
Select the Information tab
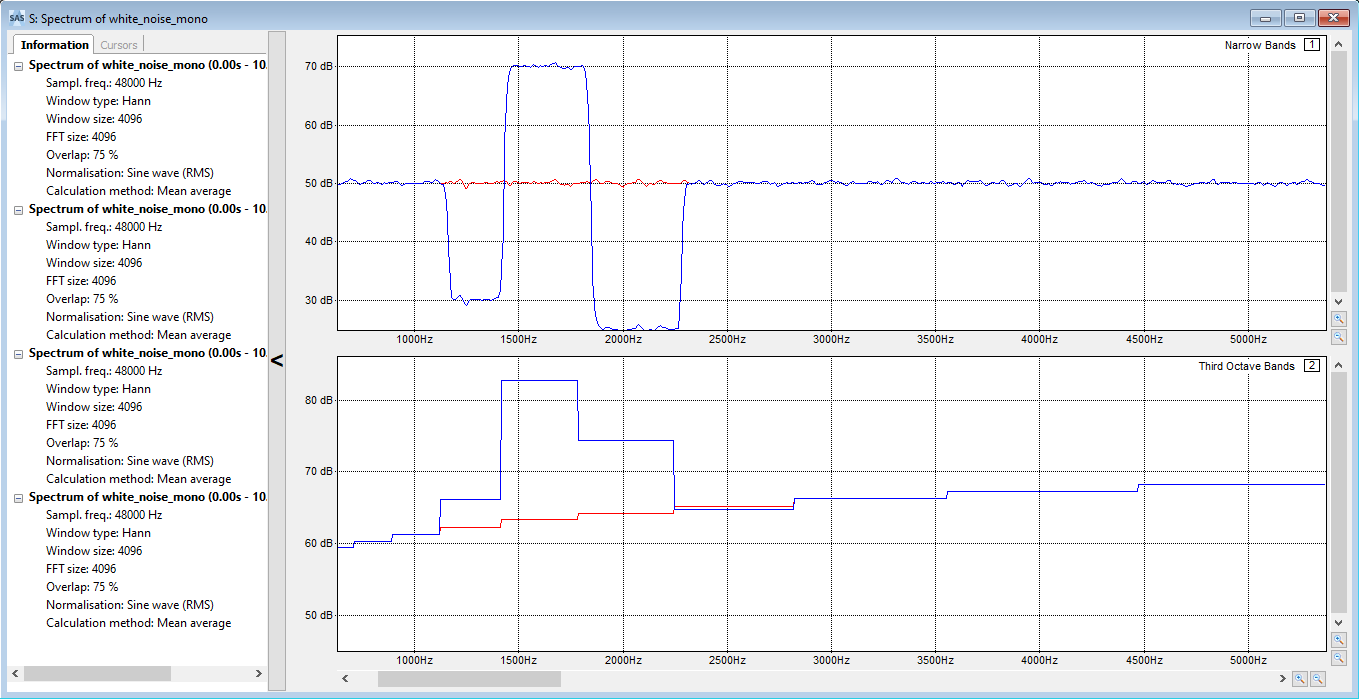[52, 44]
